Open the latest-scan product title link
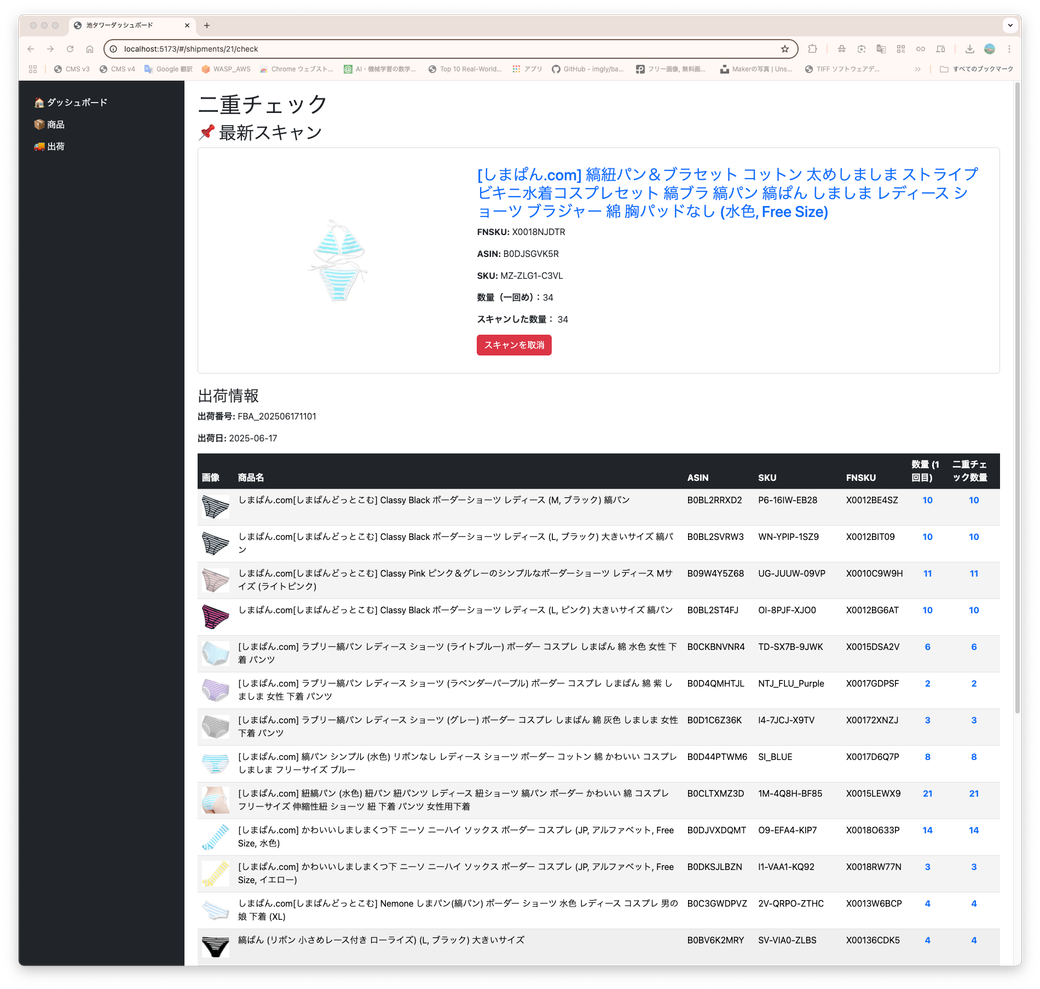Image resolution: width=1040 pixels, height=989 pixels. (x=727, y=193)
